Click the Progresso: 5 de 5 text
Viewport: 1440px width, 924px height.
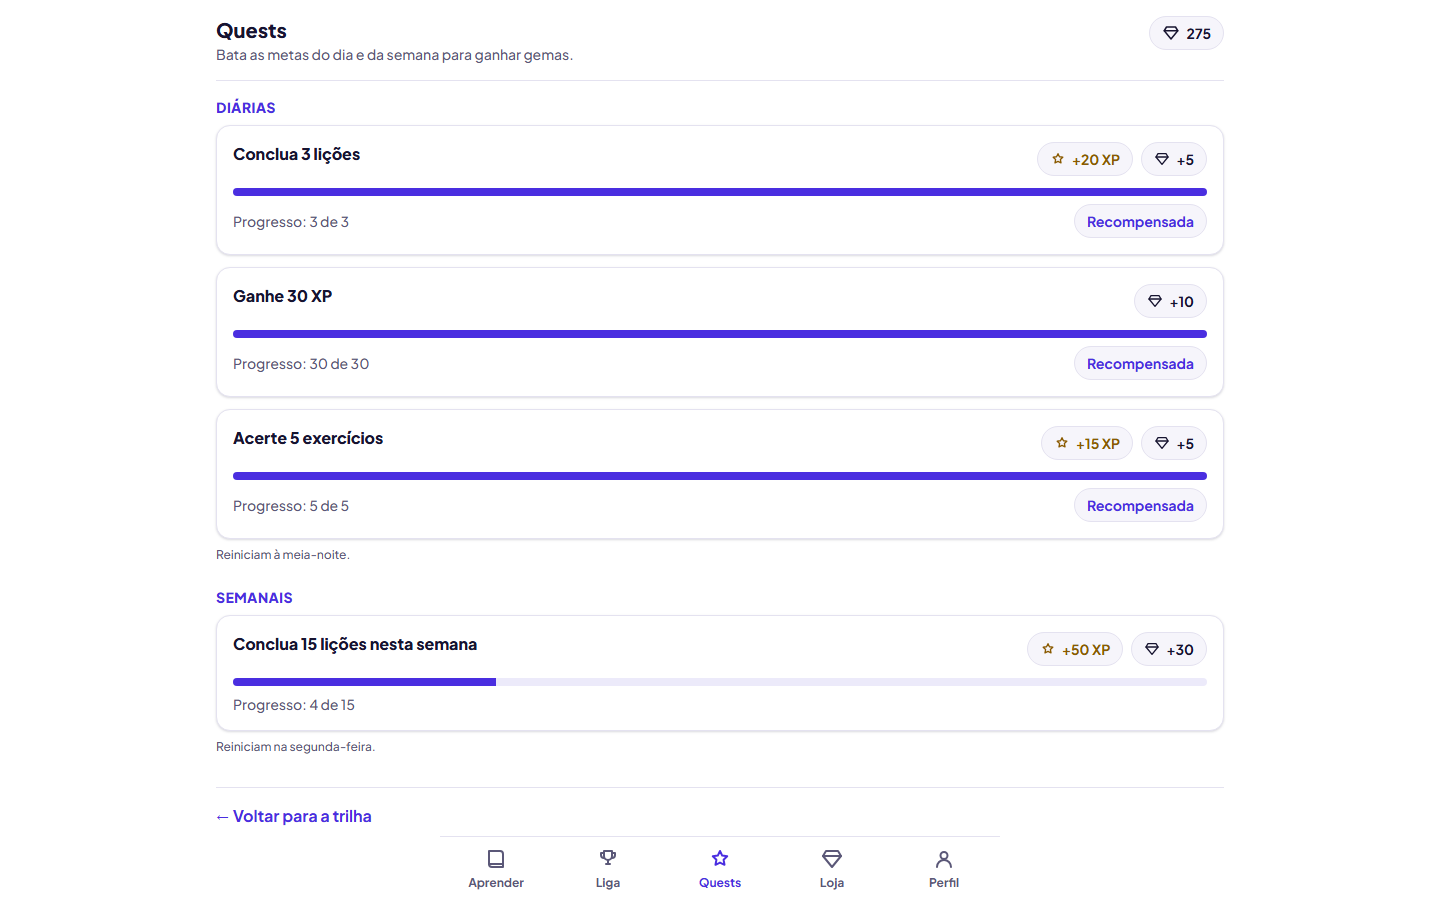pyautogui.click(x=291, y=506)
